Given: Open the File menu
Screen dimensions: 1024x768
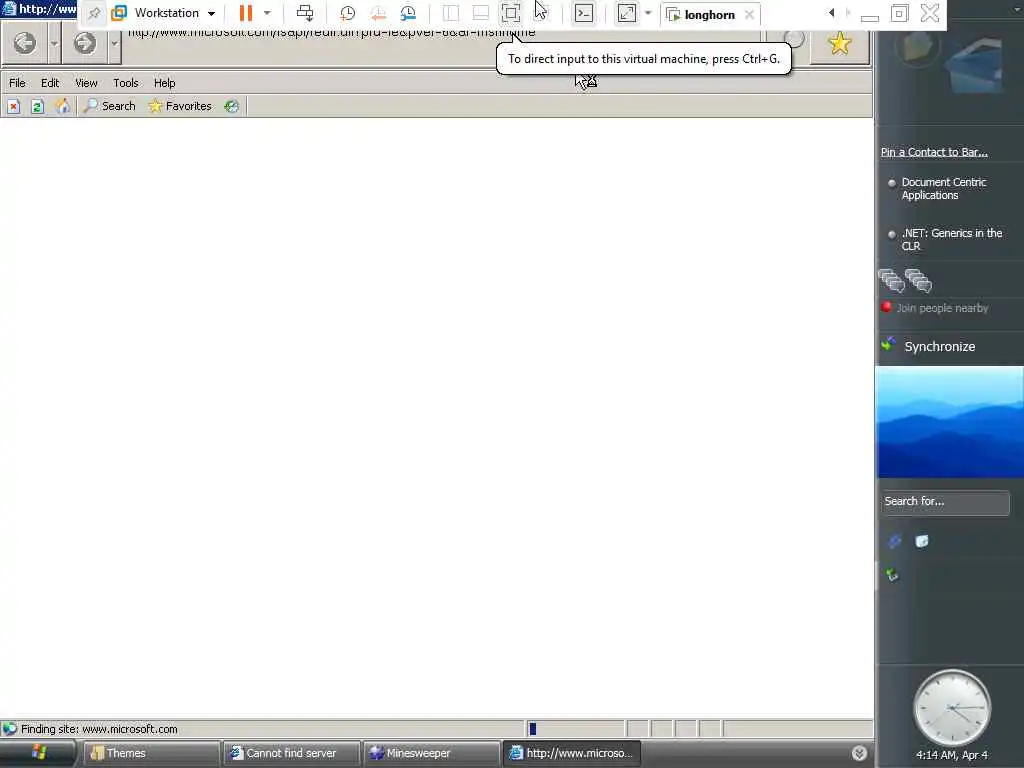Looking at the screenshot, I should click(17, 83).
